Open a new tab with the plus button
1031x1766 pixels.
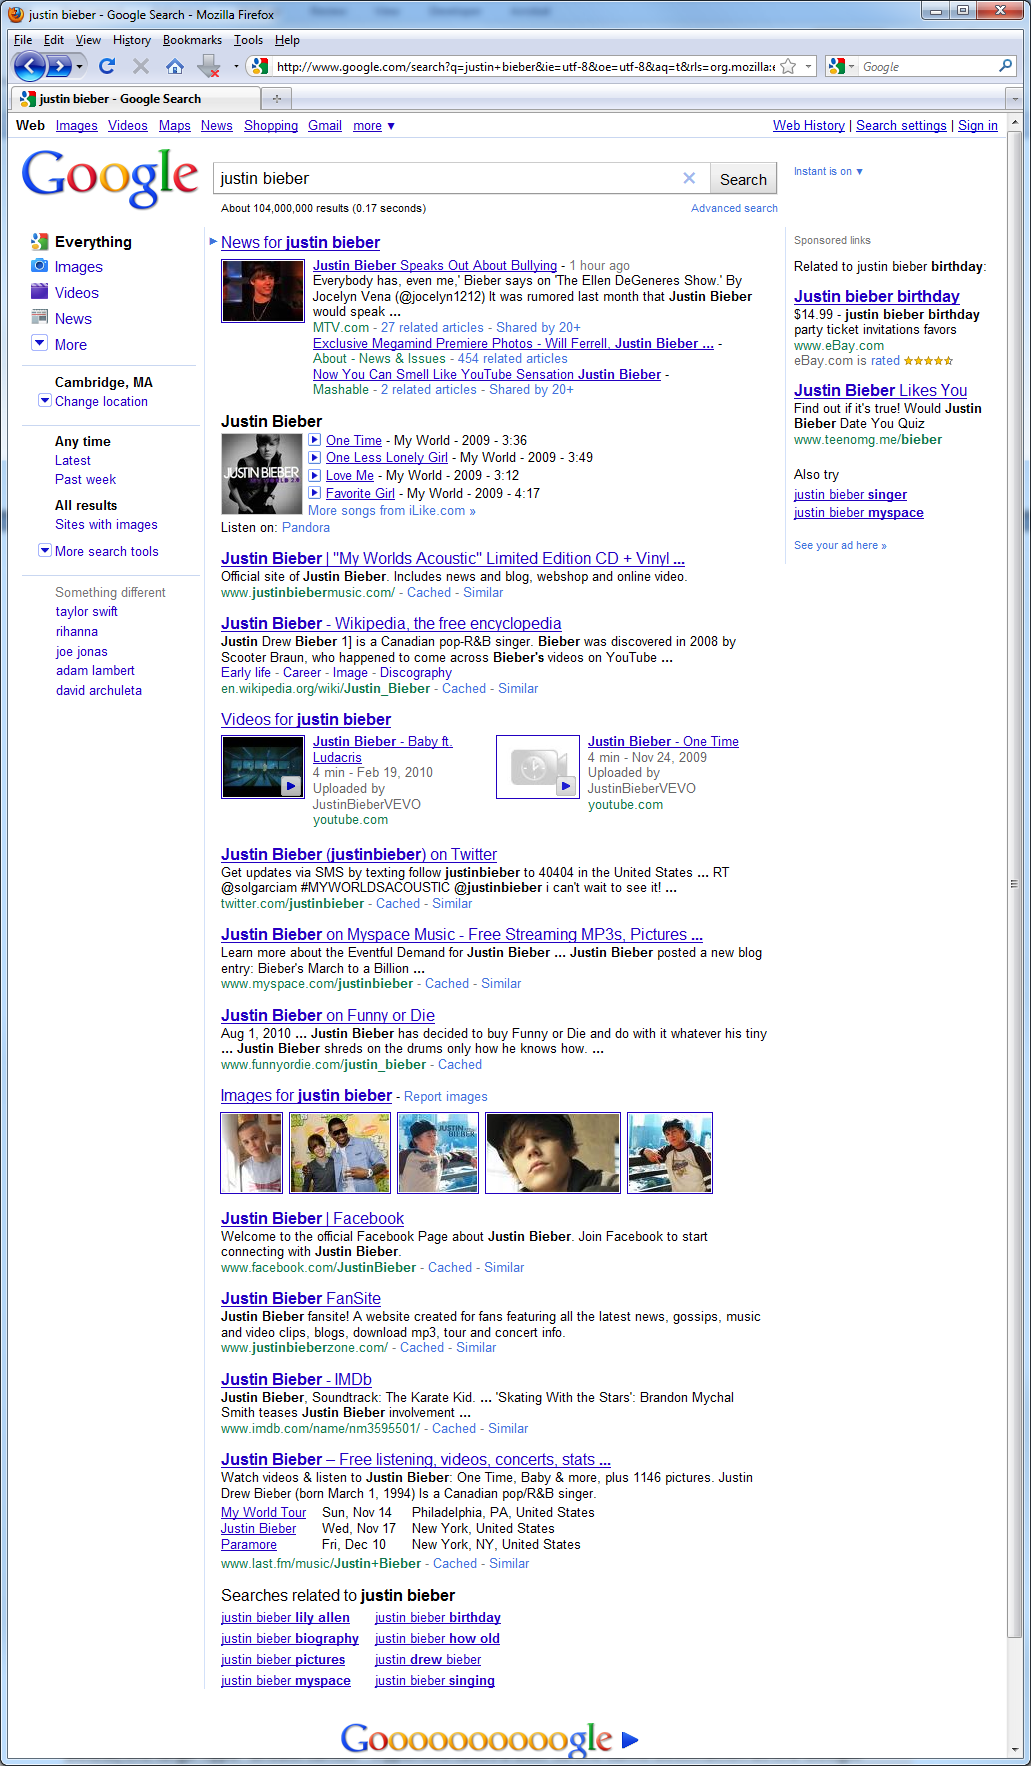point(276,98)
